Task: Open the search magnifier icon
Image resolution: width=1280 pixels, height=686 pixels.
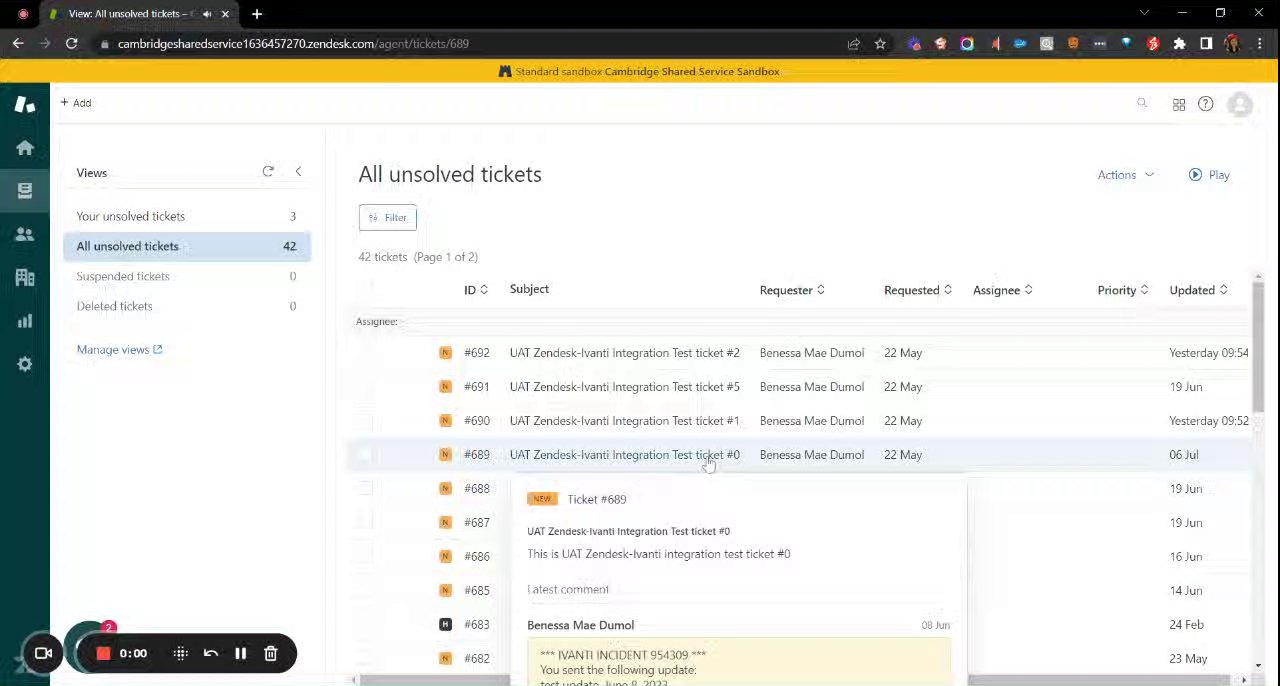Action: [x=1142, y=103]
